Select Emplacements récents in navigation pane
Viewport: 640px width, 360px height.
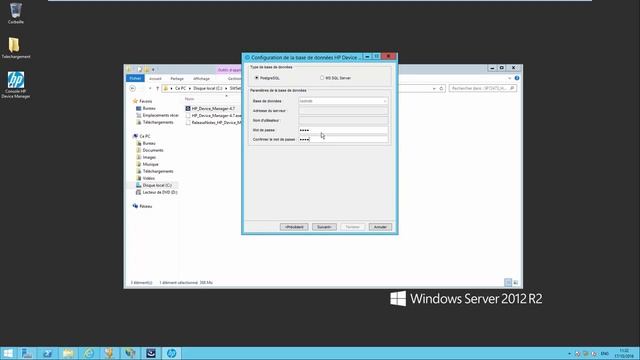(x=157, y=115)
